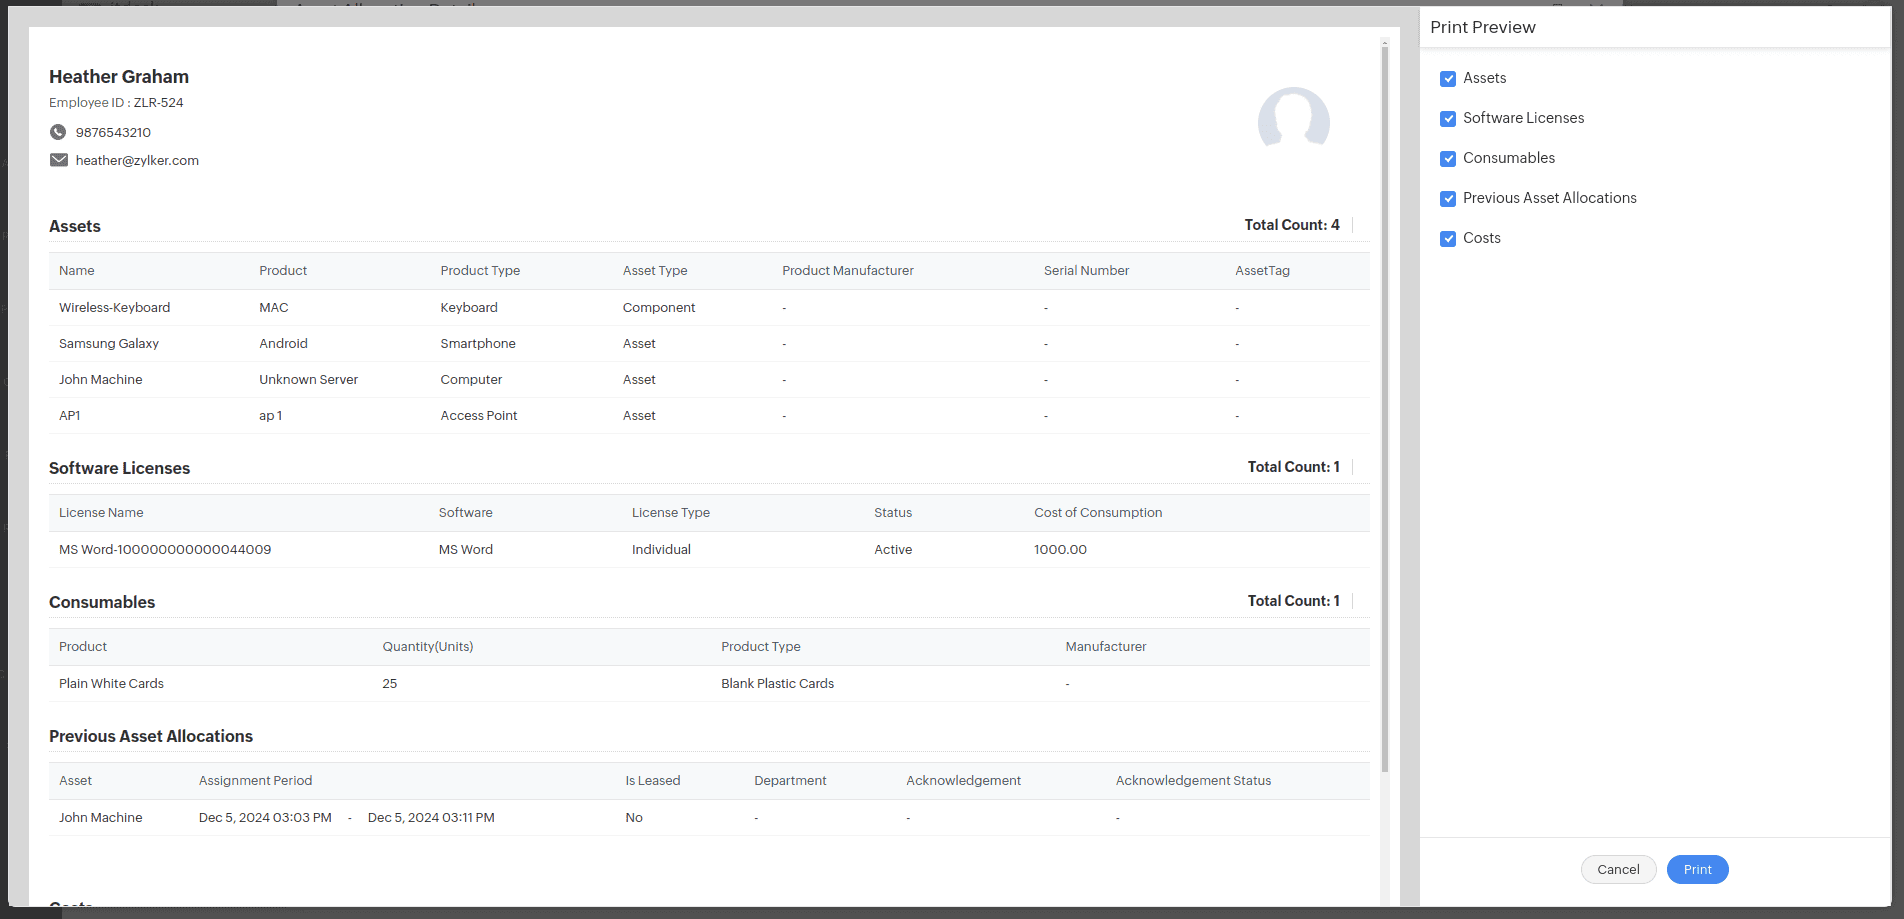Click the quantity value 25
The height and width of the screenshot is (919, 1904).
coord(390,683)
